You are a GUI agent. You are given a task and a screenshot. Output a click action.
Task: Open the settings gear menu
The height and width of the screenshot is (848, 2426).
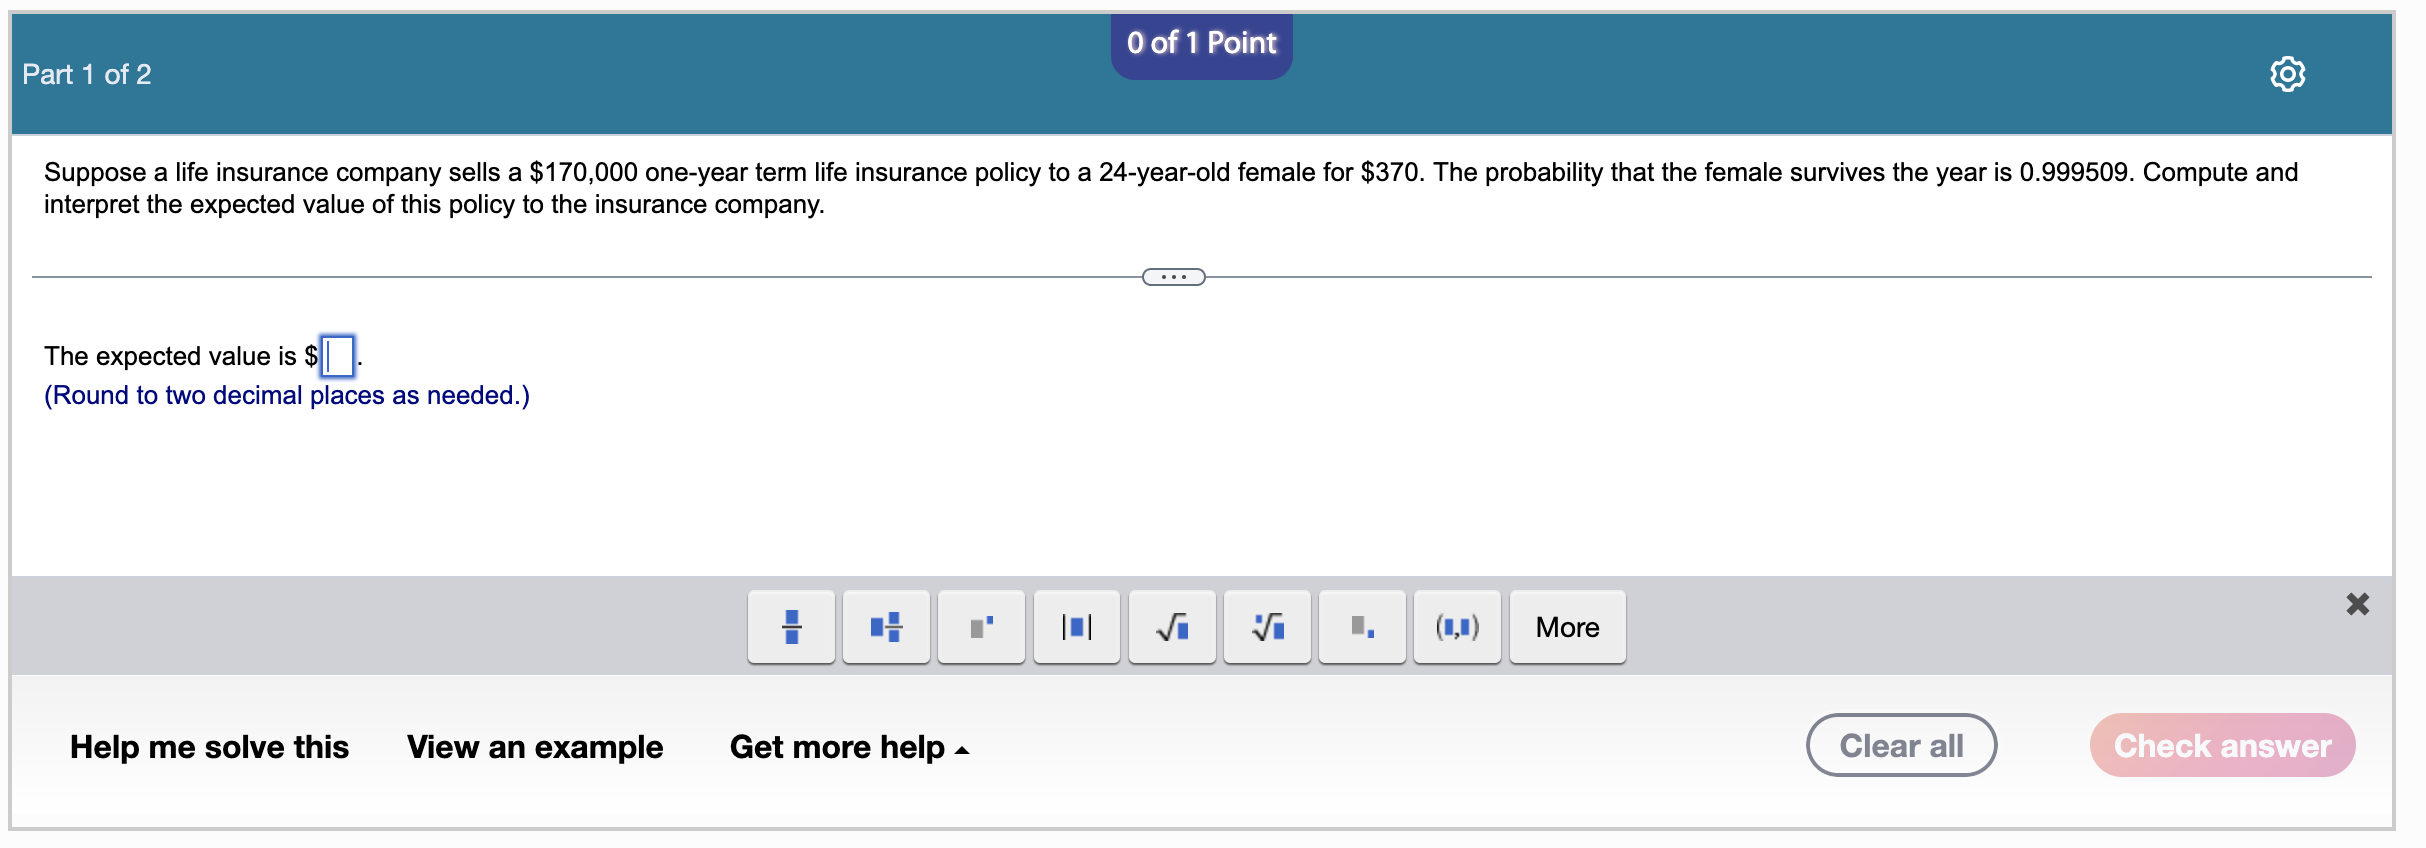[x=2289, y=73]
